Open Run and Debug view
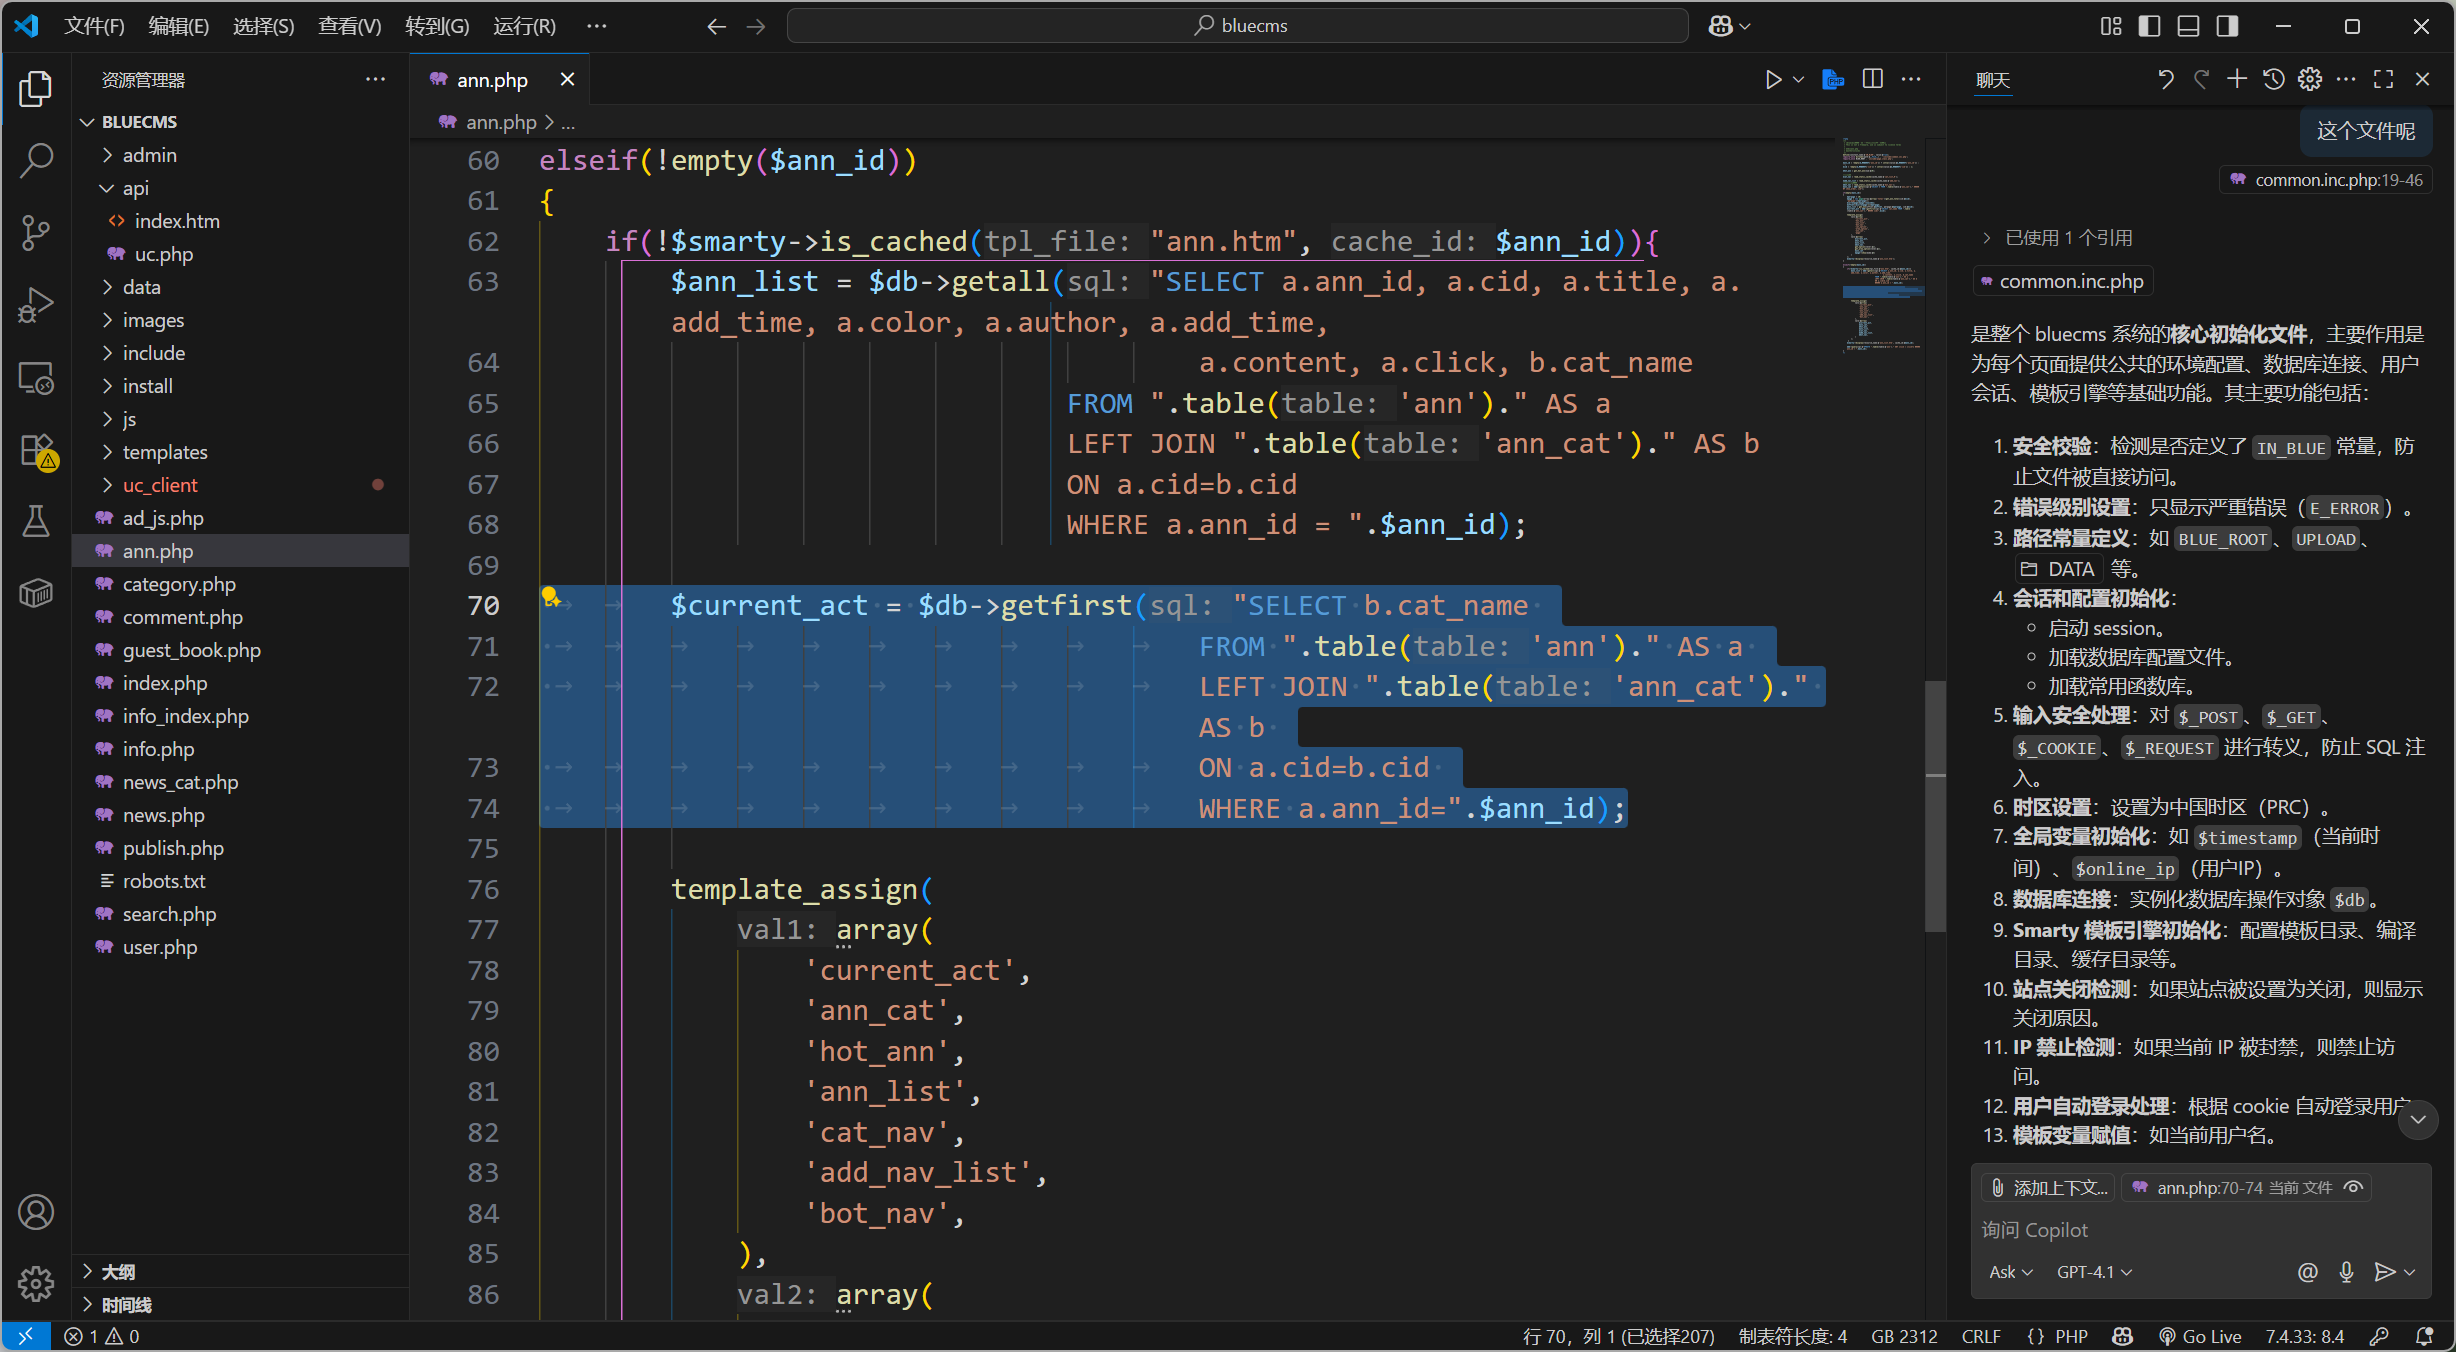The height and width of the screenshot is (1352, 2456). pos(36,305)
